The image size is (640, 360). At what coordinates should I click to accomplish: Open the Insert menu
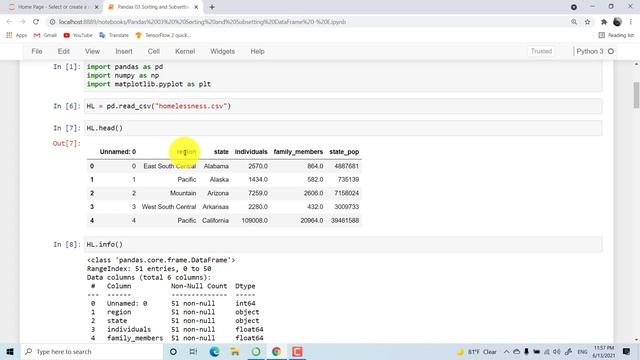click(124, 51)
